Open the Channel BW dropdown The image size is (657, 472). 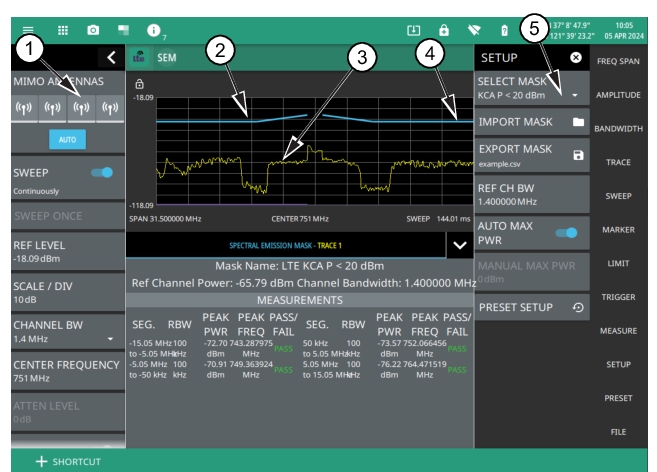(x=109, y=339)
